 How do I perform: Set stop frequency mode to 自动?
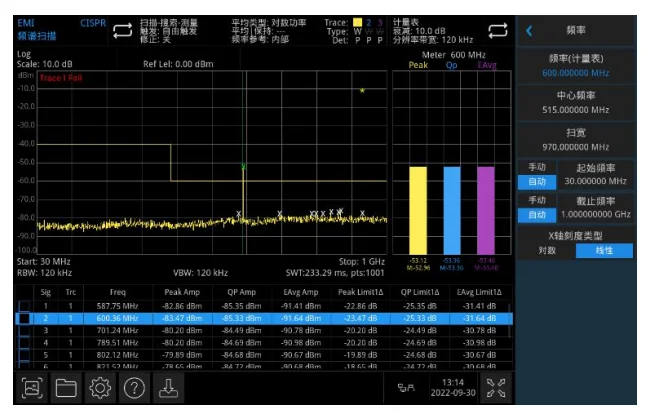(537, 214)
